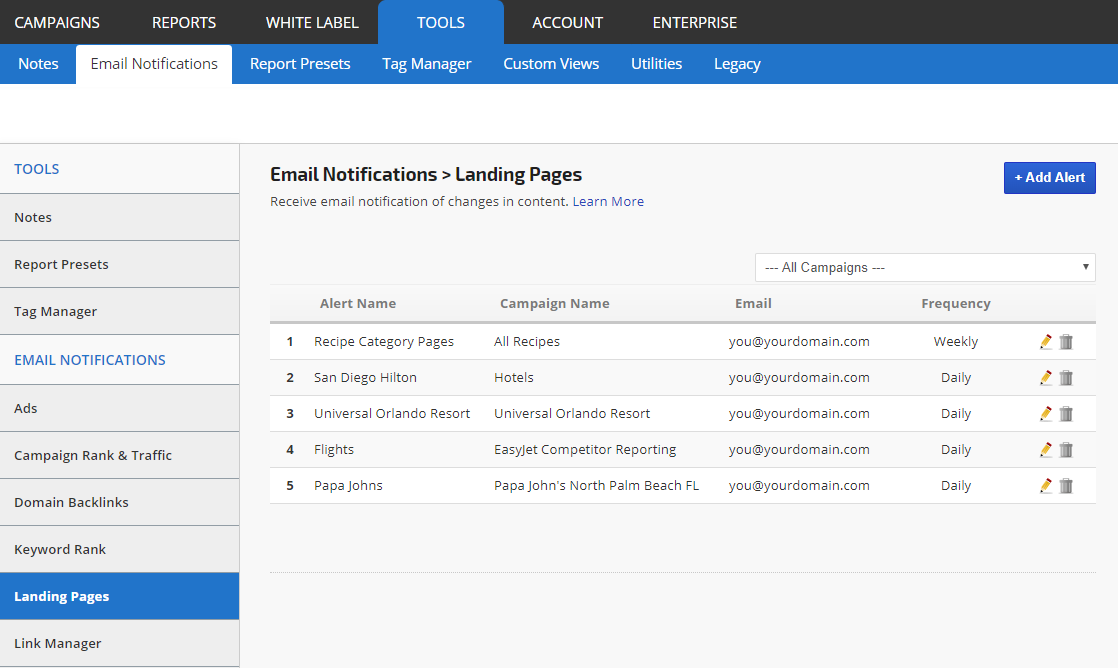The width and height of the screenshot is (1118, 668).
Task: Trash the Flights alert row
Action: [x=1066, y=450]
